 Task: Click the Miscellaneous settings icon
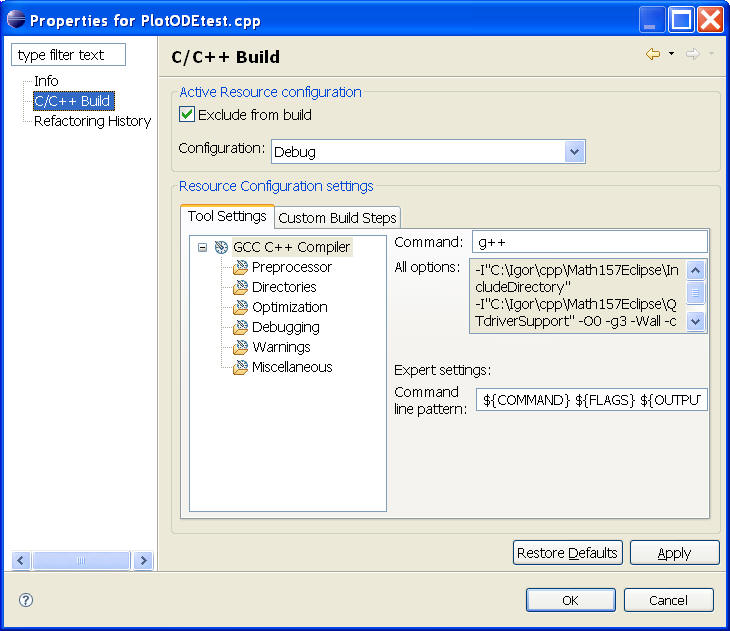pos(240,368)
